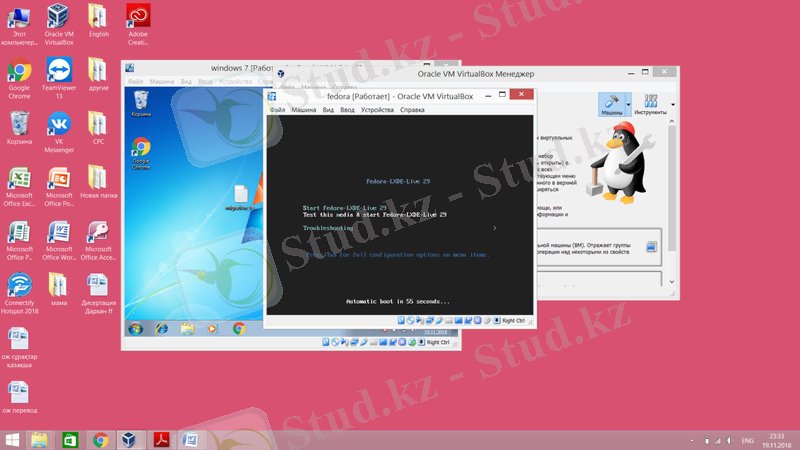Click hard disk icon in windows 7 VM status bar
Screen dimensions: 800x450
[326, 342]
